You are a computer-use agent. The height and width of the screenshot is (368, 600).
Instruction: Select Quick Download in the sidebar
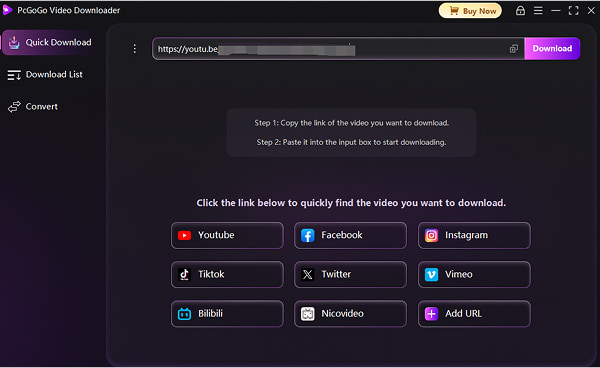(x=49, y=42)
